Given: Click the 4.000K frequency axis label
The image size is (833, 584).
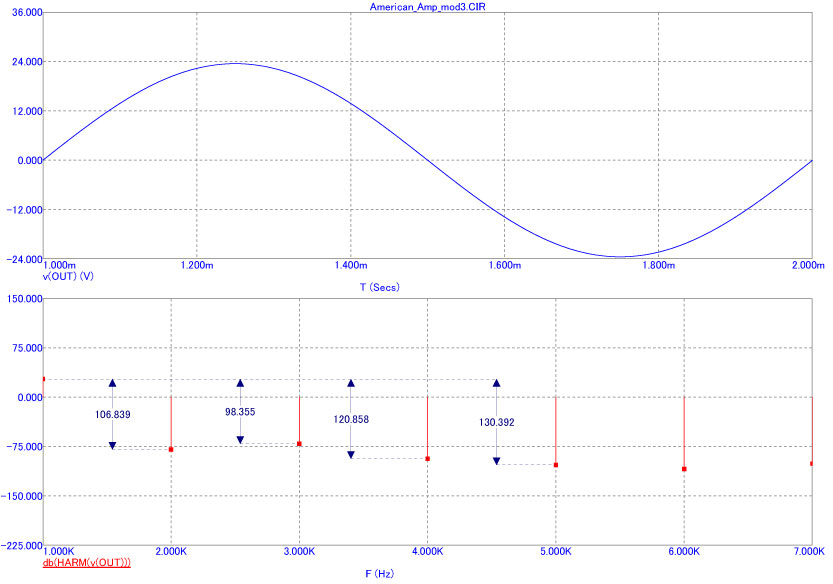Looking at the screenshot, I should click(x=428, y=552).
